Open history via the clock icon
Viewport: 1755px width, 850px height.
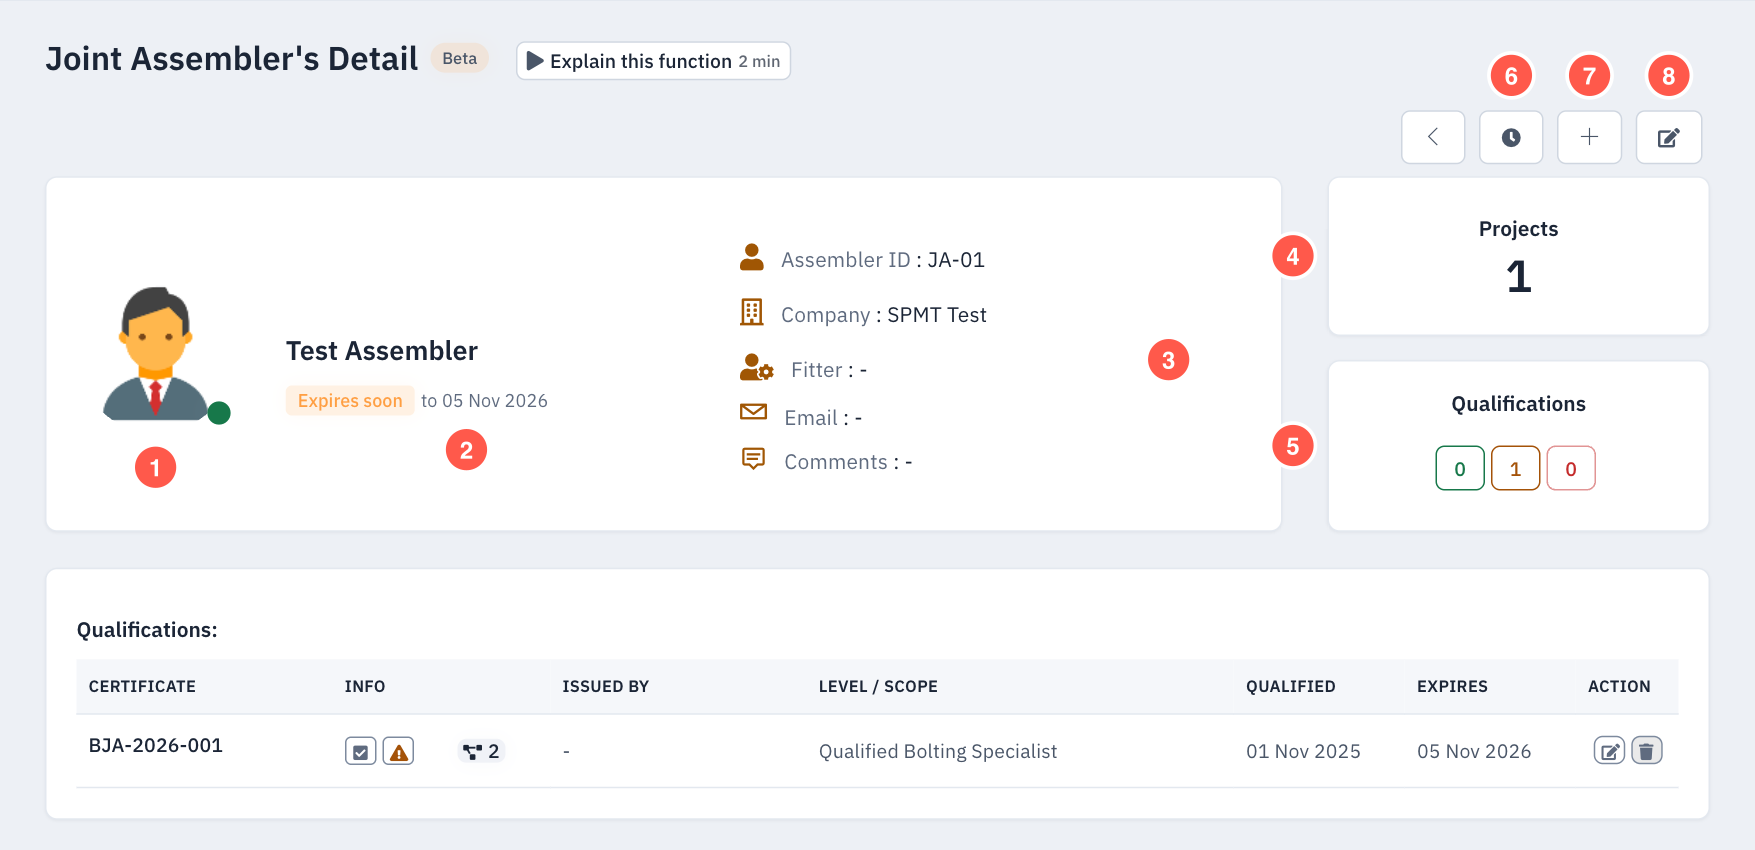tap(1511, 137)
